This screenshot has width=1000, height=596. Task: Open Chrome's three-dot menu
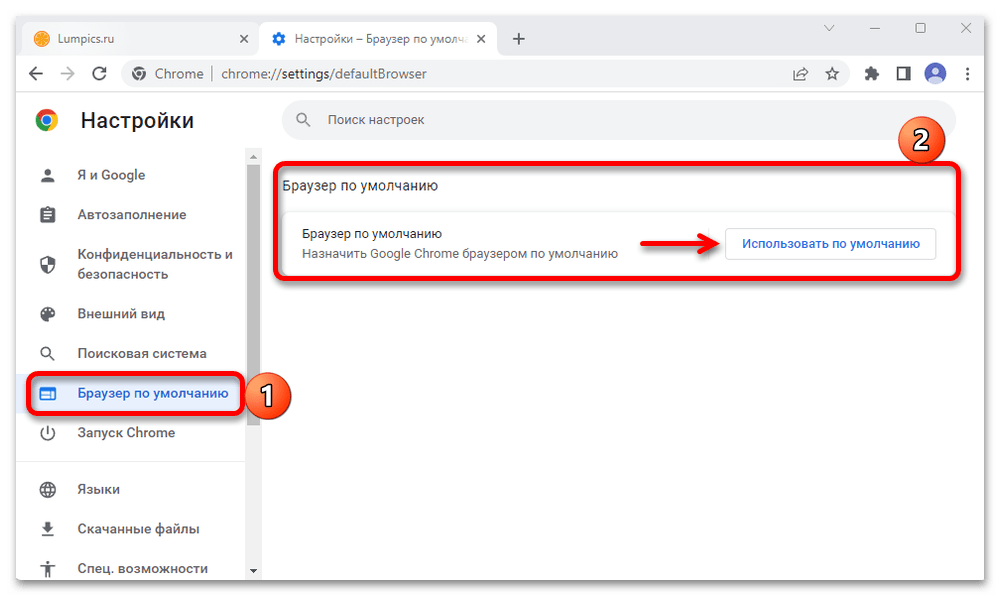click(967, 74)
